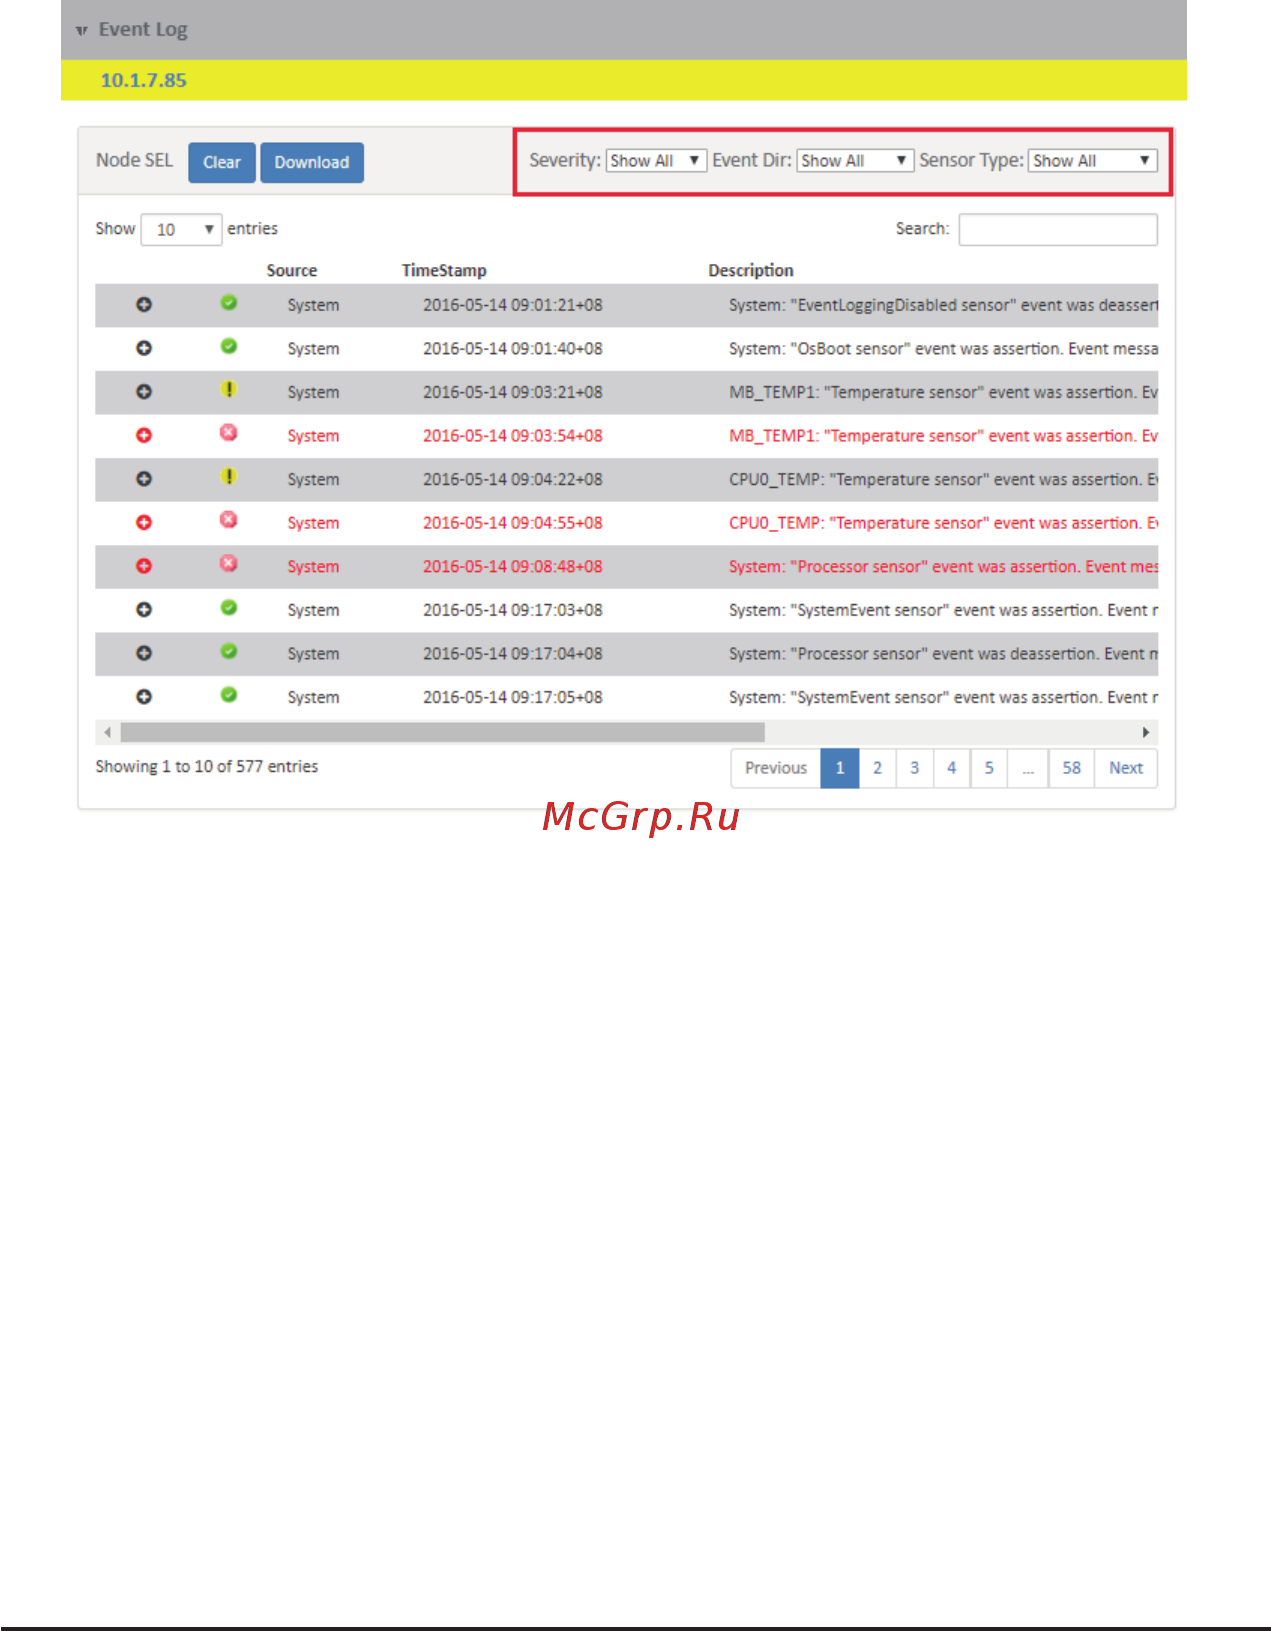Screen dimensions: 1271x1631
Task: Click green OK status icon for 09:17:05 row
Action: click(229, 694)
